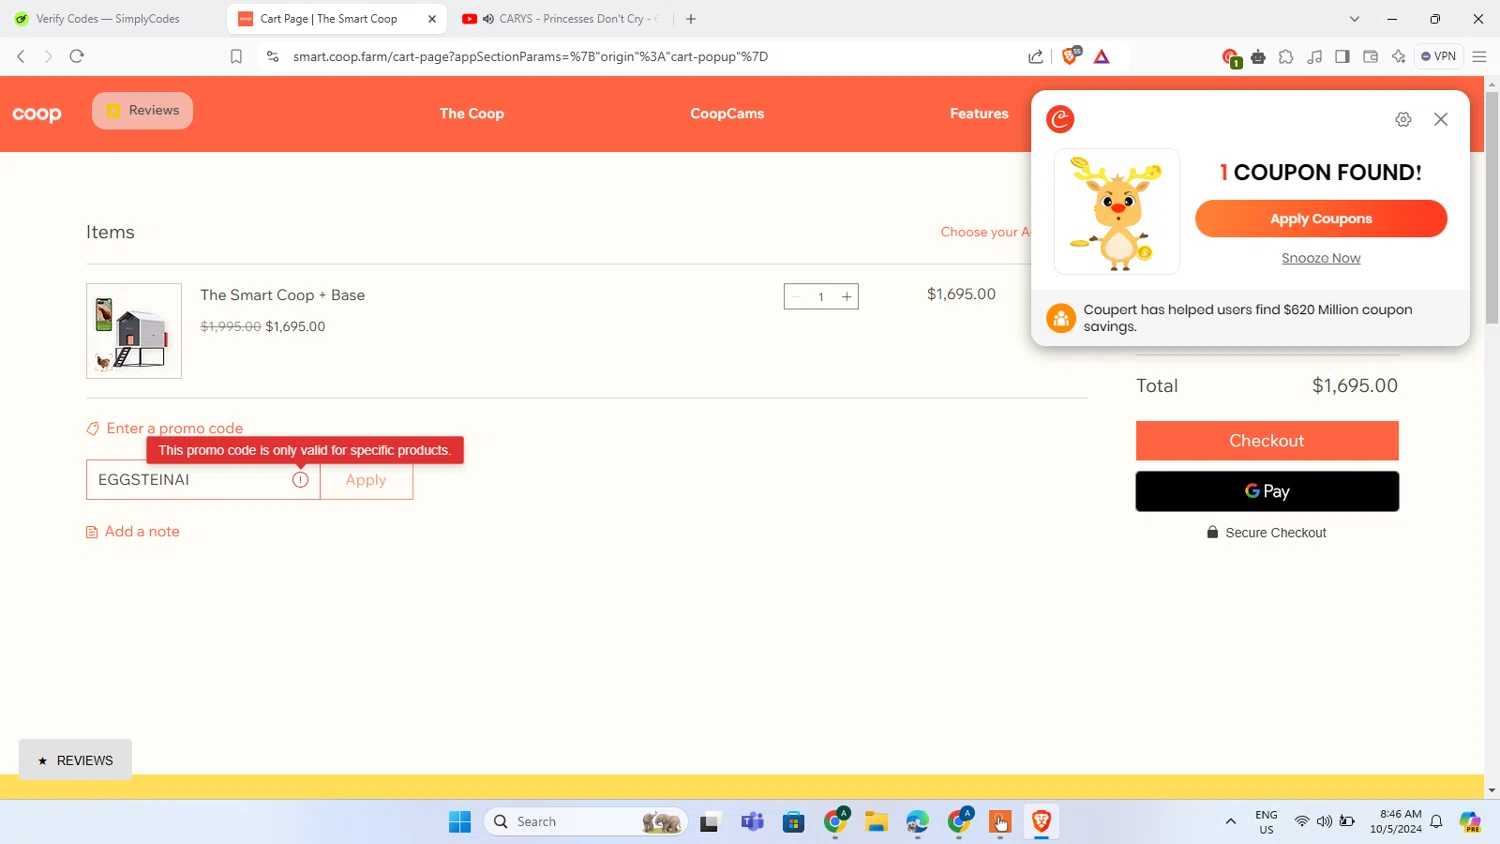Image resolution: width=1500 pixels, height=844 pixels.
Task: Click the promo code error warning icon
Action: coord(300,480)
